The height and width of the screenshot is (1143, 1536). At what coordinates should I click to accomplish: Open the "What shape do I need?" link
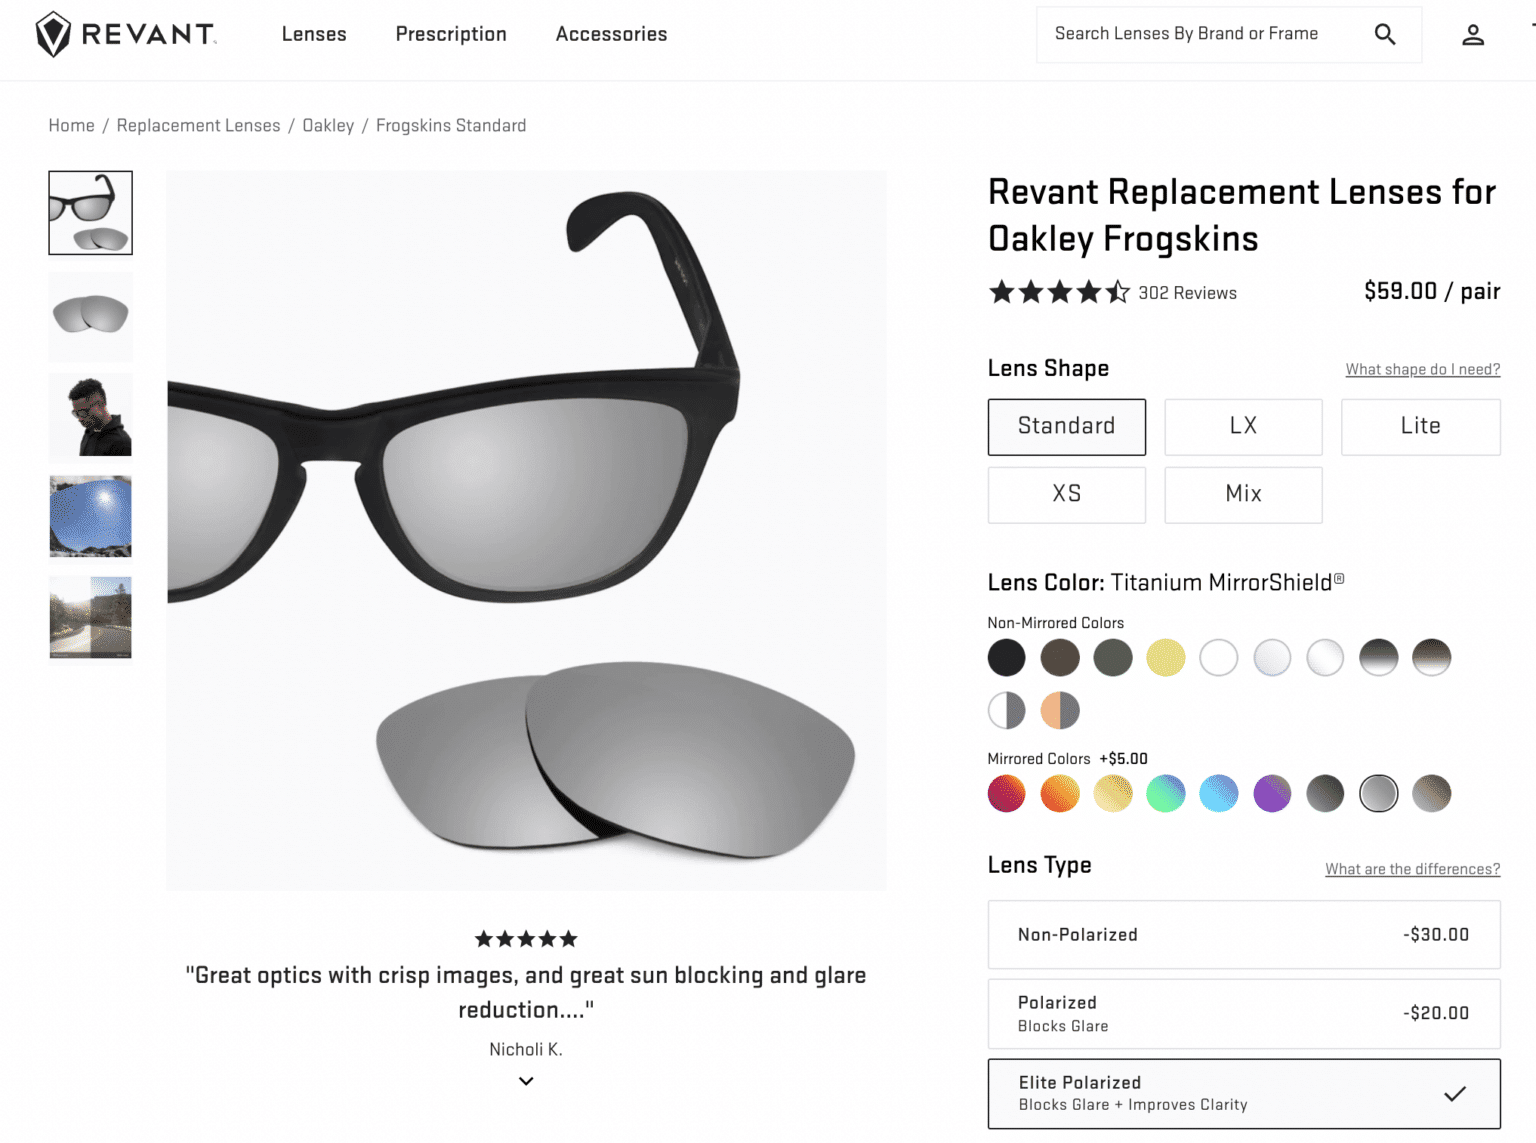(x=1422, y=369)
